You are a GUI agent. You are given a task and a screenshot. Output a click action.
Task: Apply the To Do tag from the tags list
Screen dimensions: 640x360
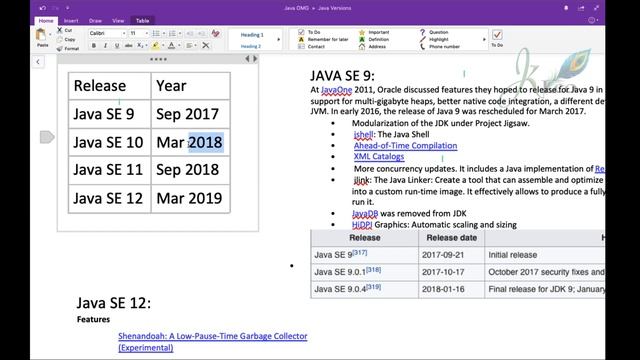point(309,32)
